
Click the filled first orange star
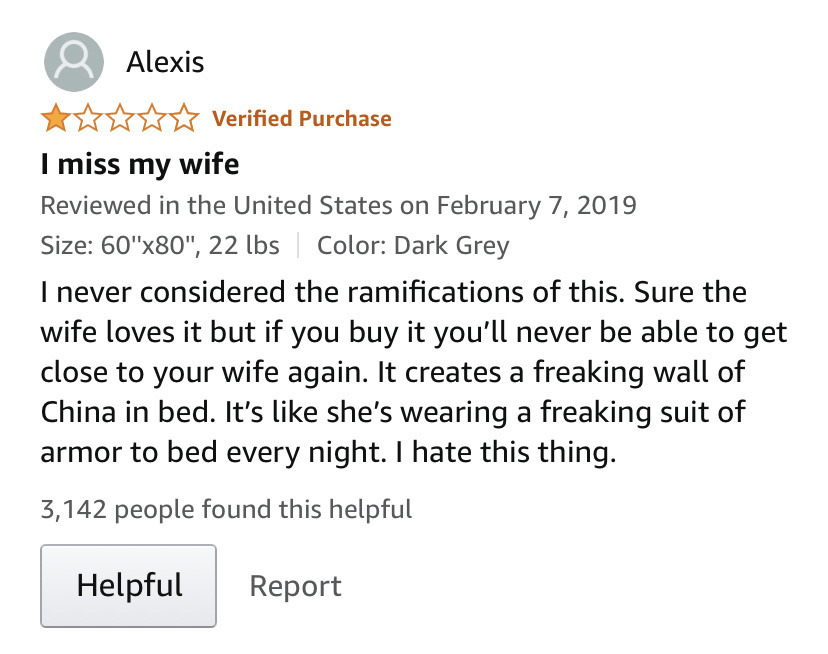55,120
